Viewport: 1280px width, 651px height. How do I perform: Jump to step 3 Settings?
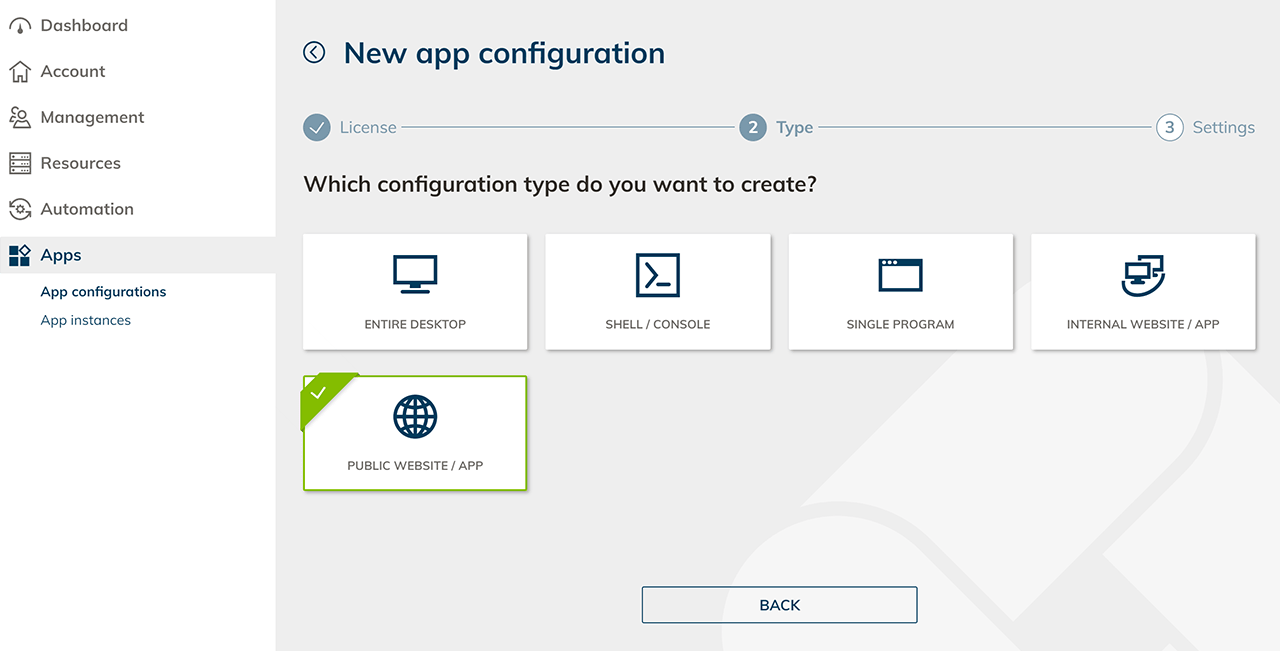(x=1169, y=128)
